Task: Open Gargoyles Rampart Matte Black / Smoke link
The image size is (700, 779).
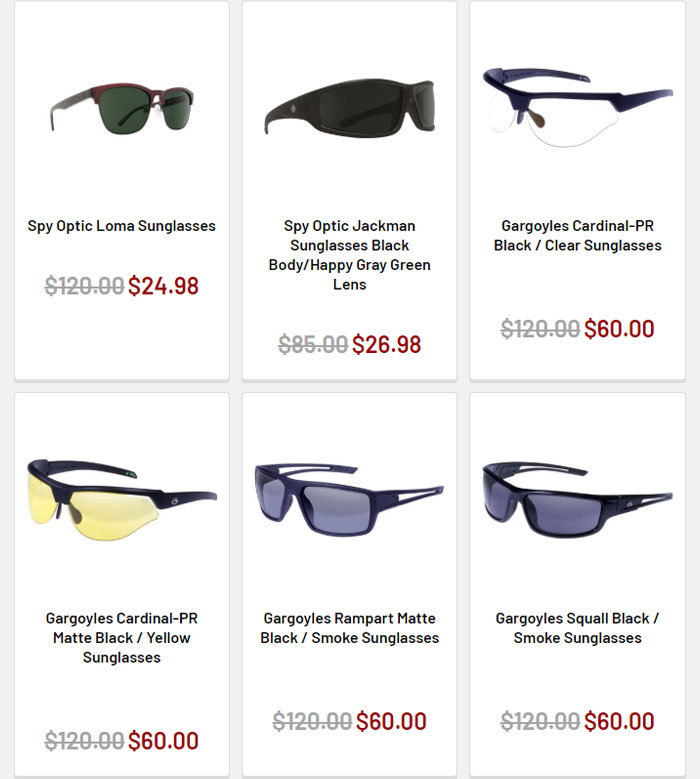Action: 350,628
